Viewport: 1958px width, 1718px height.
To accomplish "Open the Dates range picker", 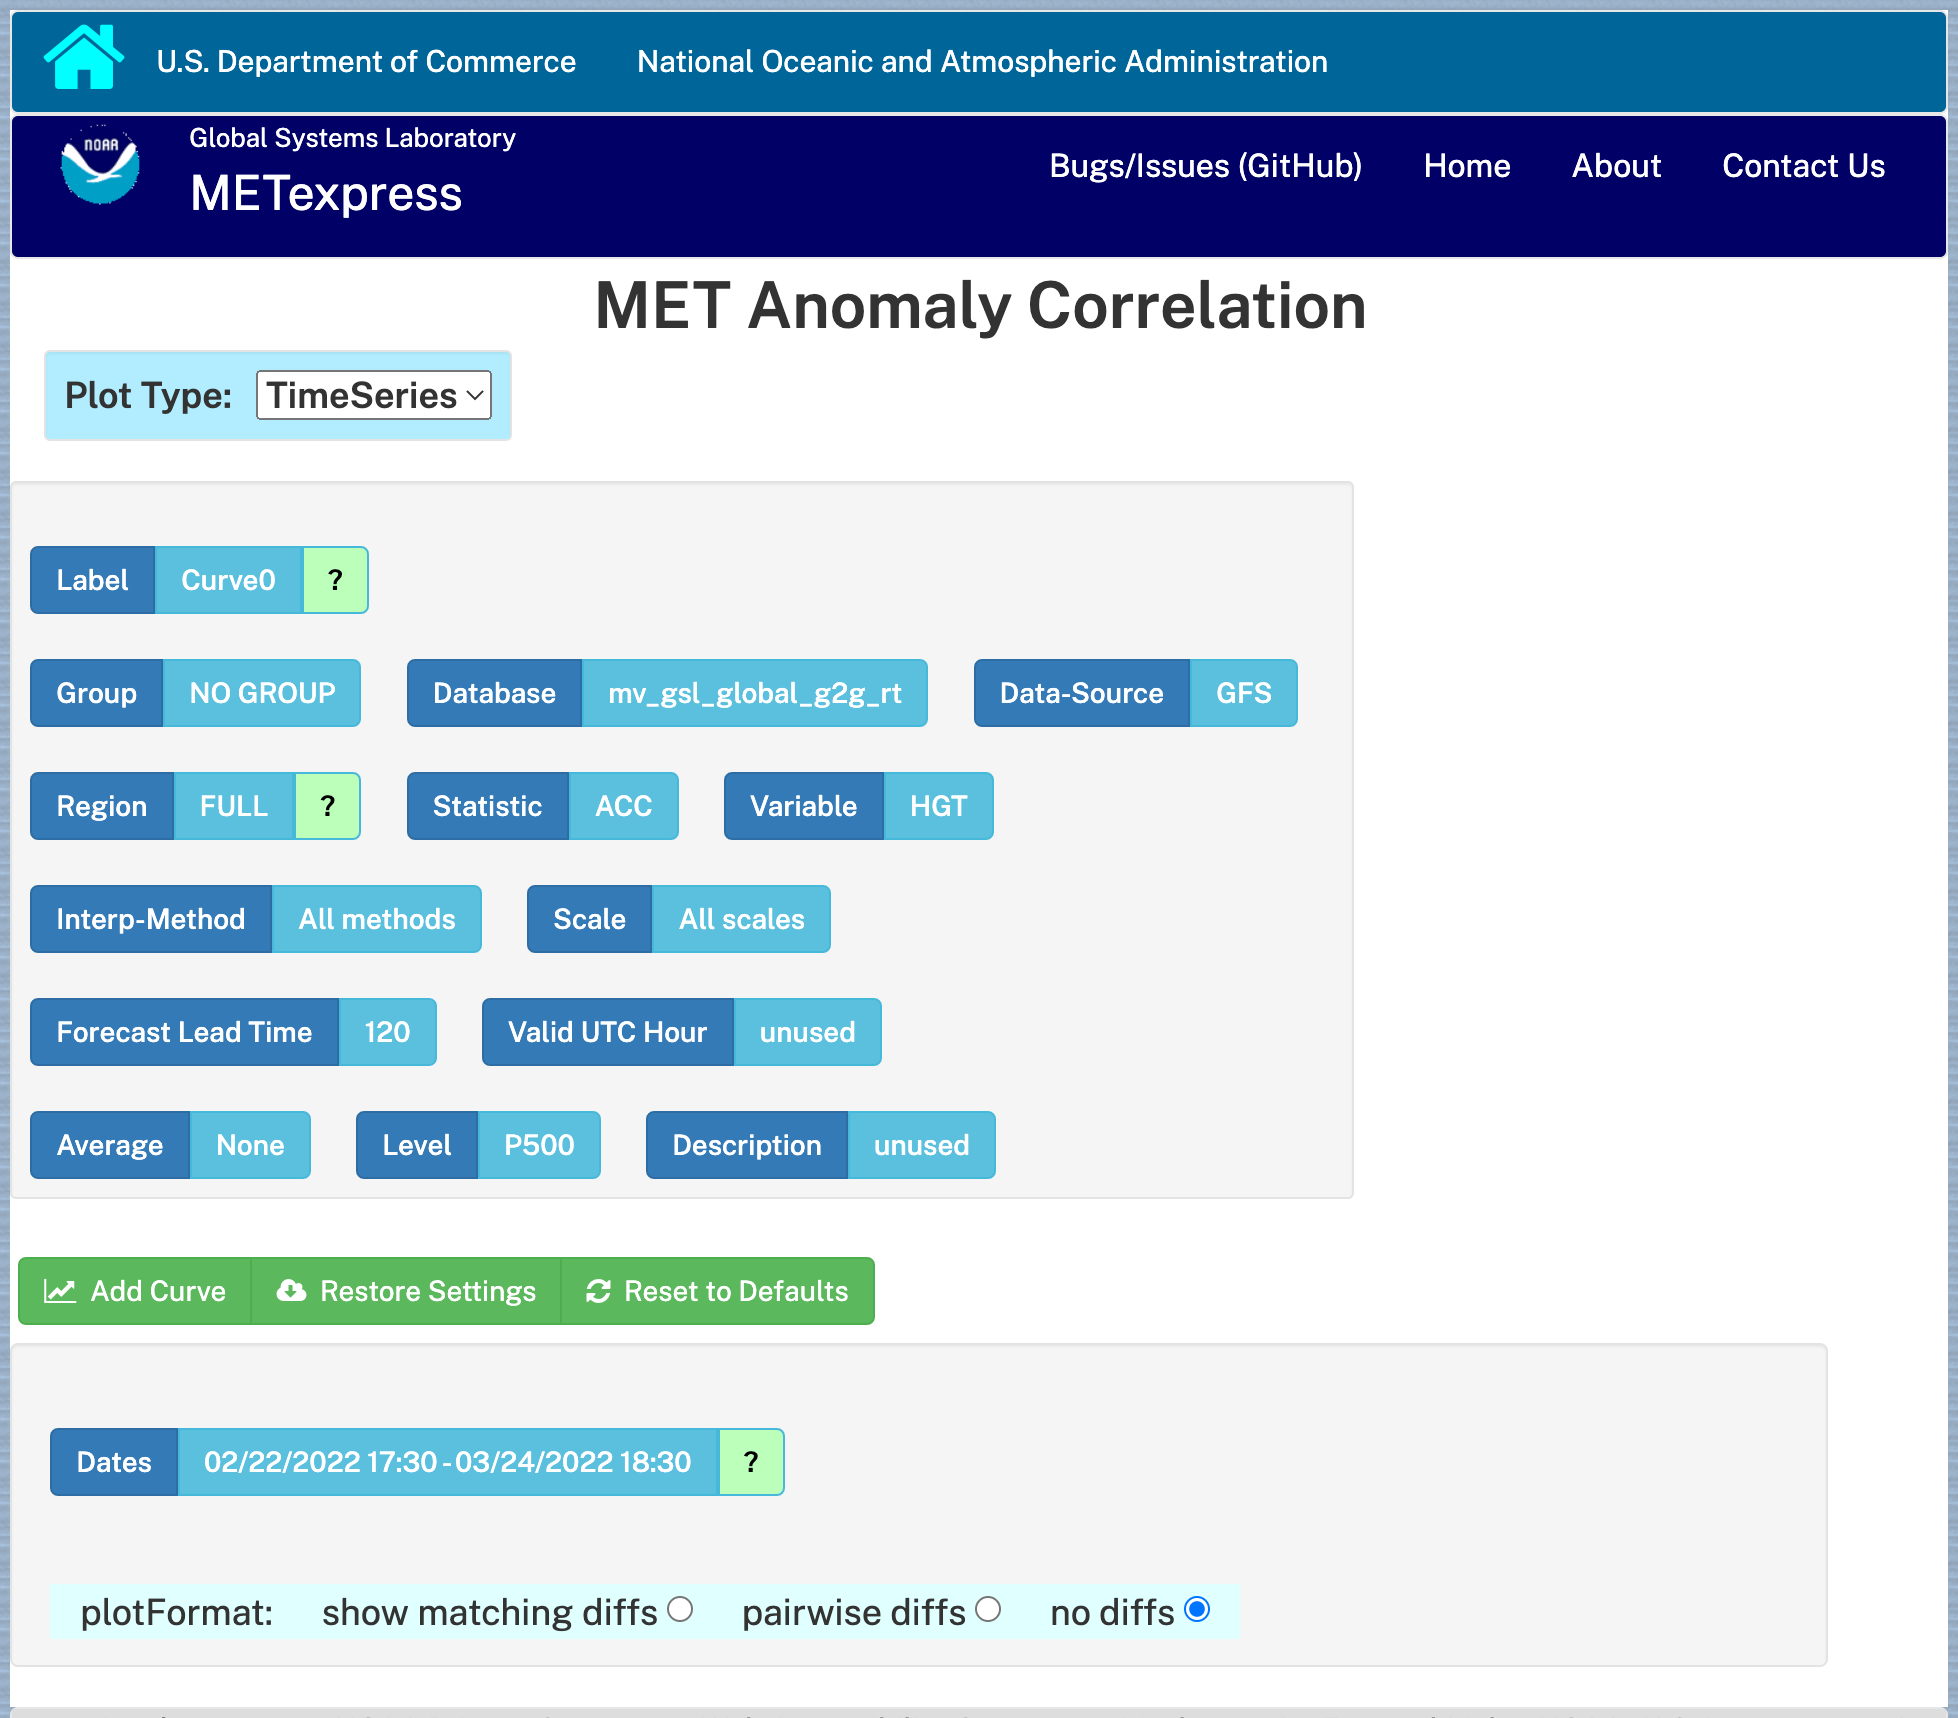I will [x=447, y=1462].
